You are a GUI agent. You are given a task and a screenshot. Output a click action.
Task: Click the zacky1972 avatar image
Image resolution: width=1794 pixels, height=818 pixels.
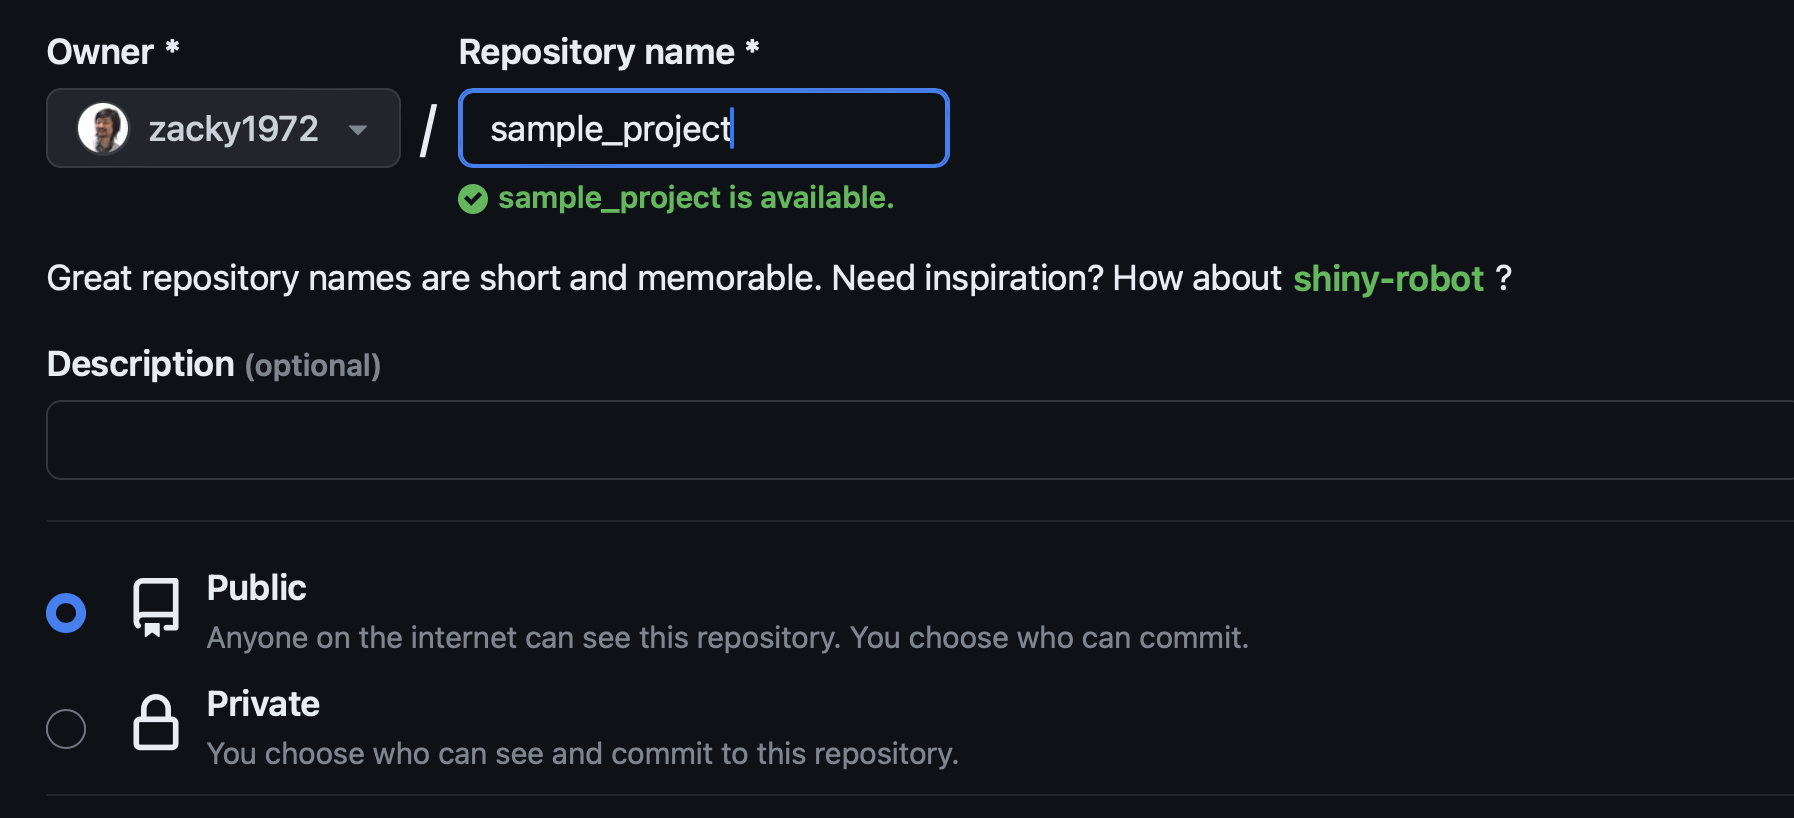103,128
